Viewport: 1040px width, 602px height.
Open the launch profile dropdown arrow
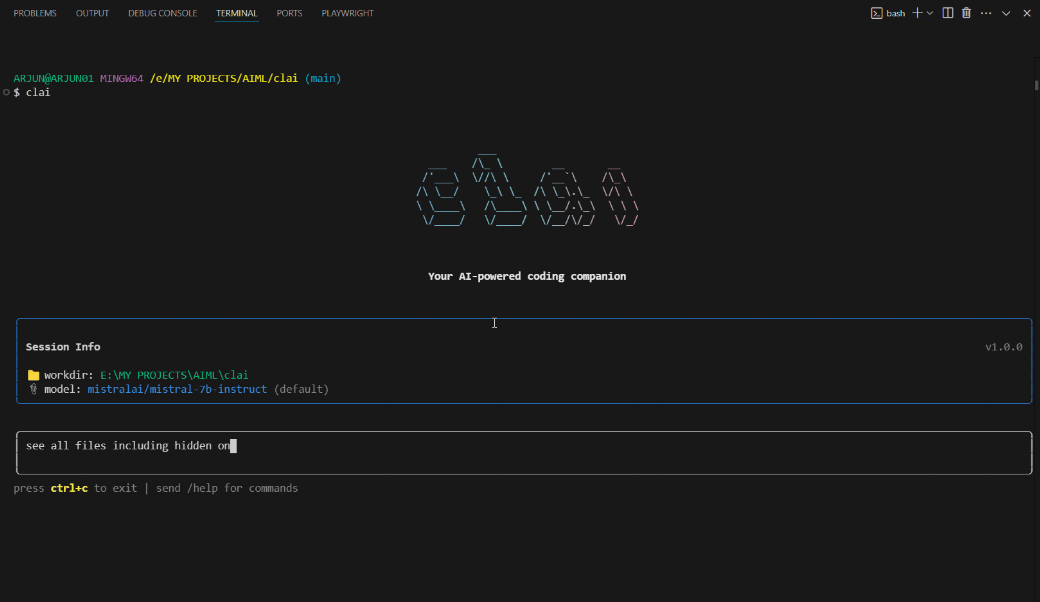point(930,13)
